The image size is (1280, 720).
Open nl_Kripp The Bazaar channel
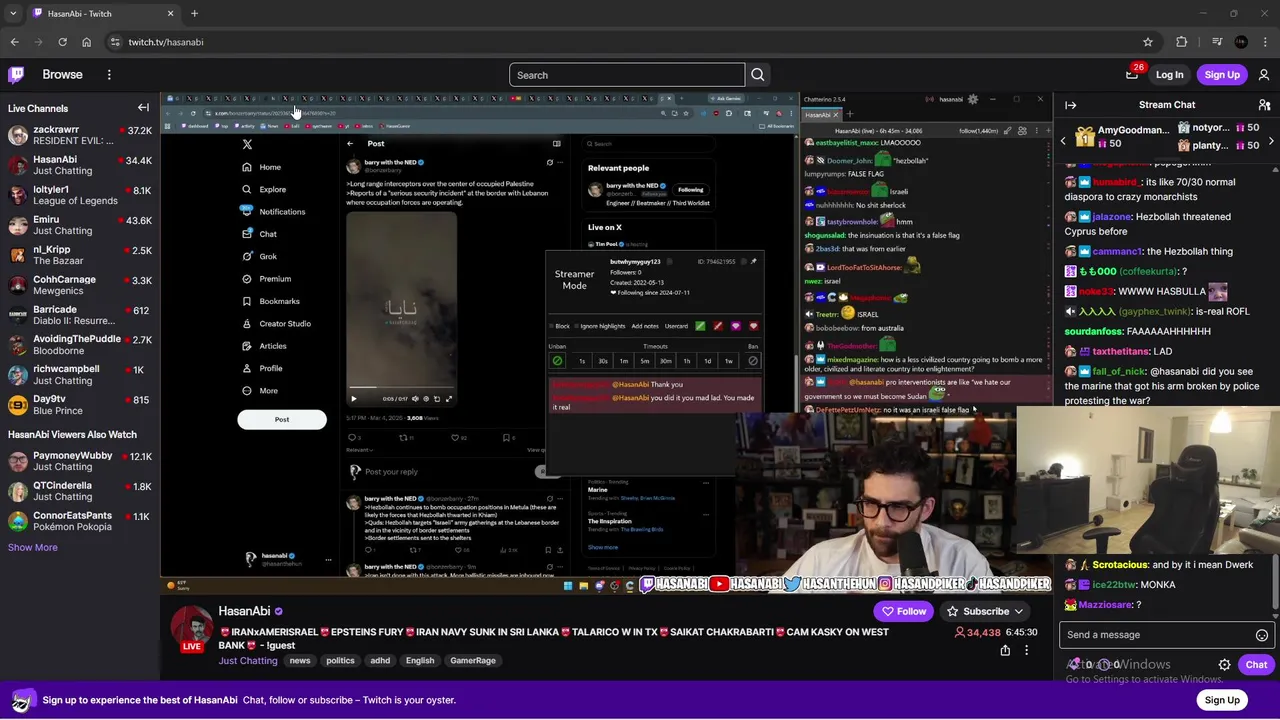click(80, 255)
